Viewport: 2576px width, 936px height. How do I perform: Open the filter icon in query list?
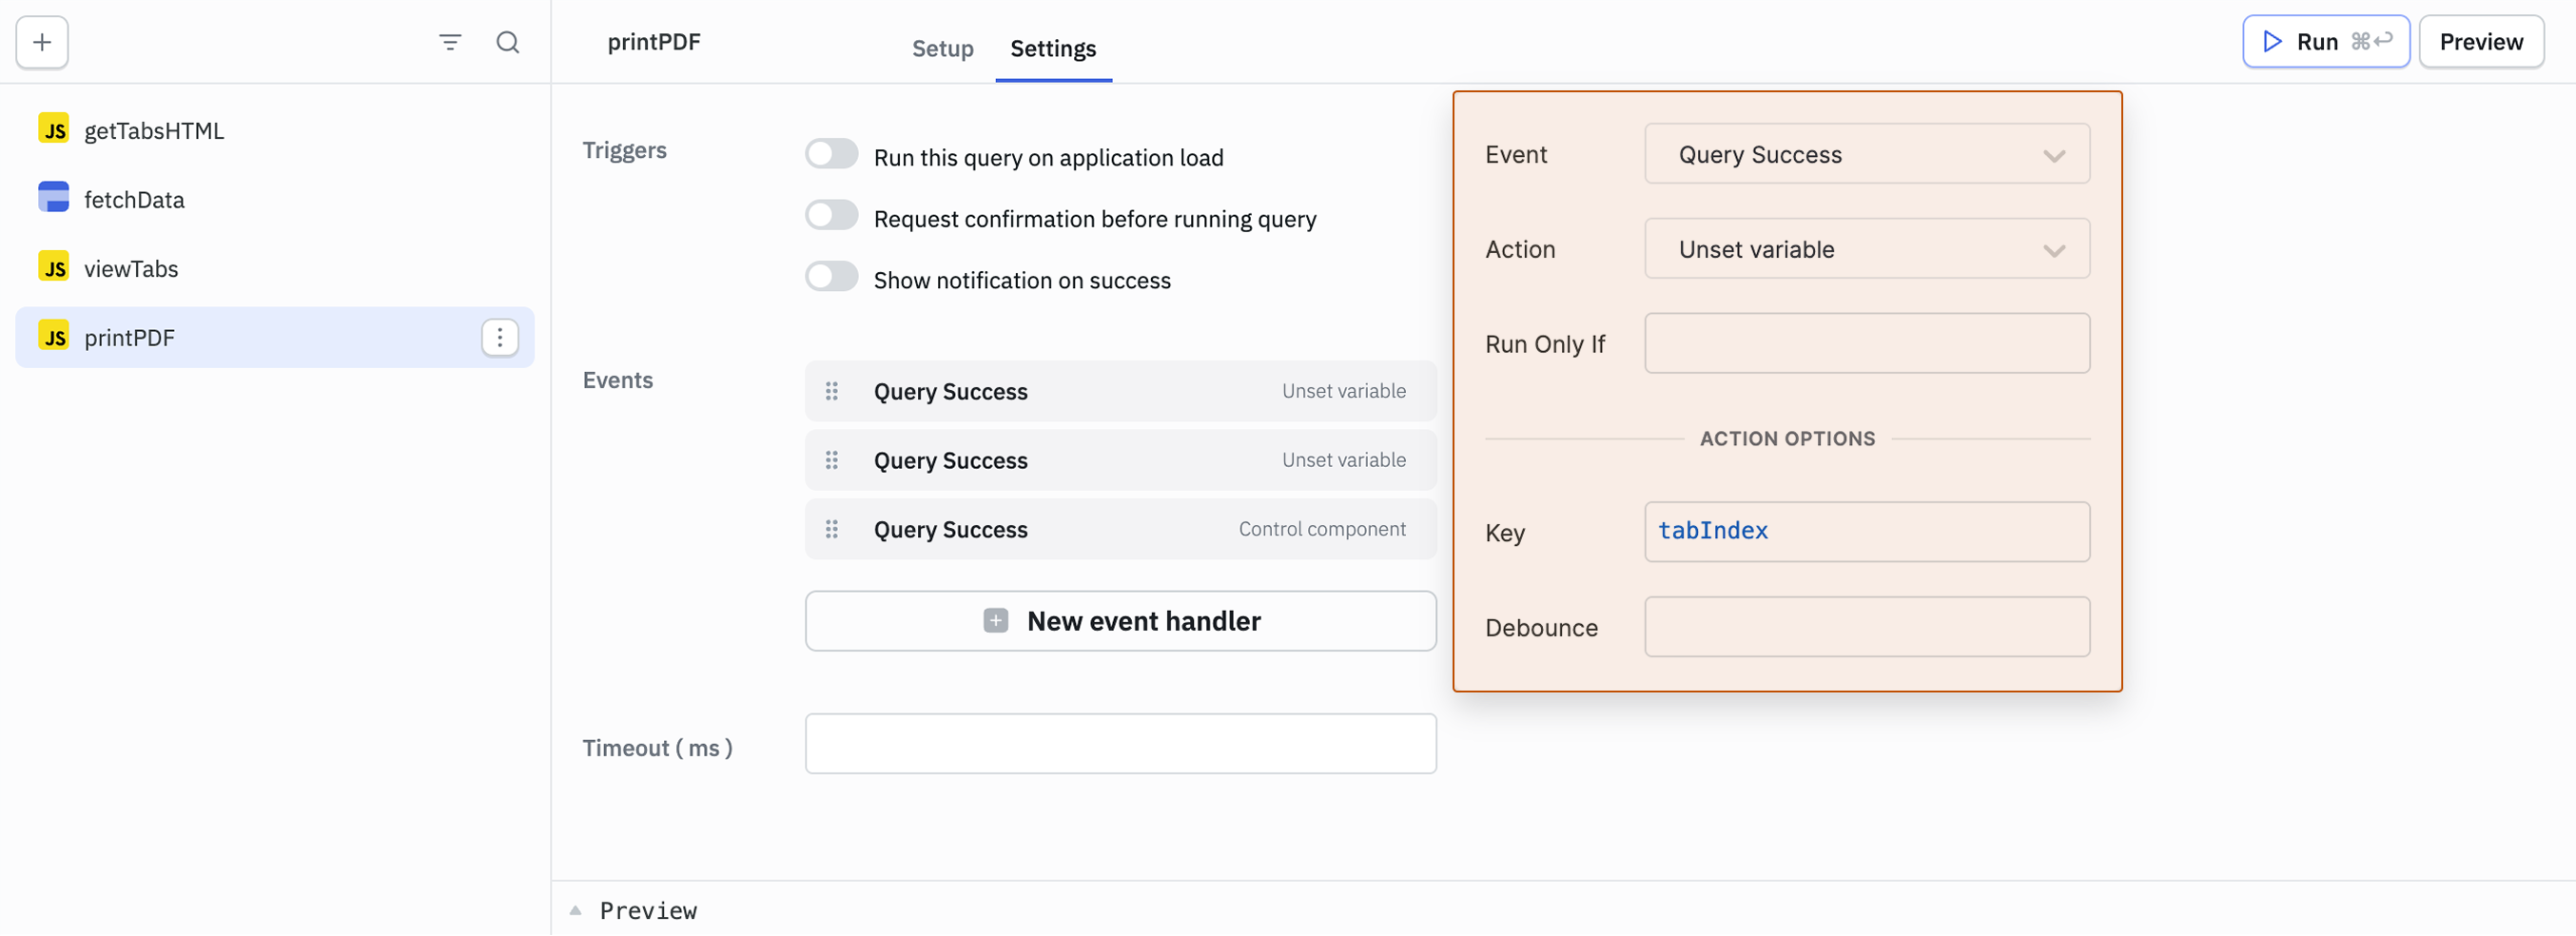[x=450, y=42]
